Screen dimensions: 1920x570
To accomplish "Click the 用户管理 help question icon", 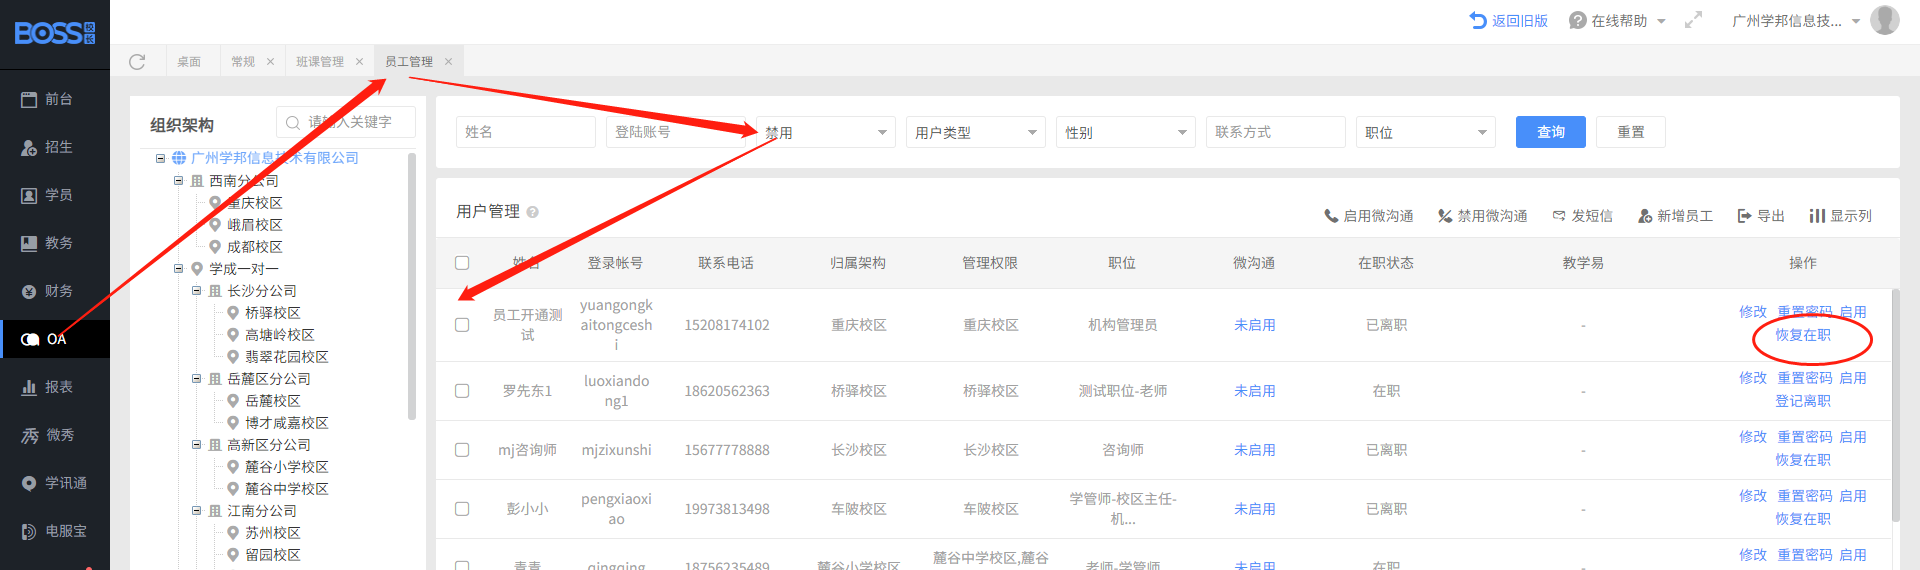I will point(533,212).
